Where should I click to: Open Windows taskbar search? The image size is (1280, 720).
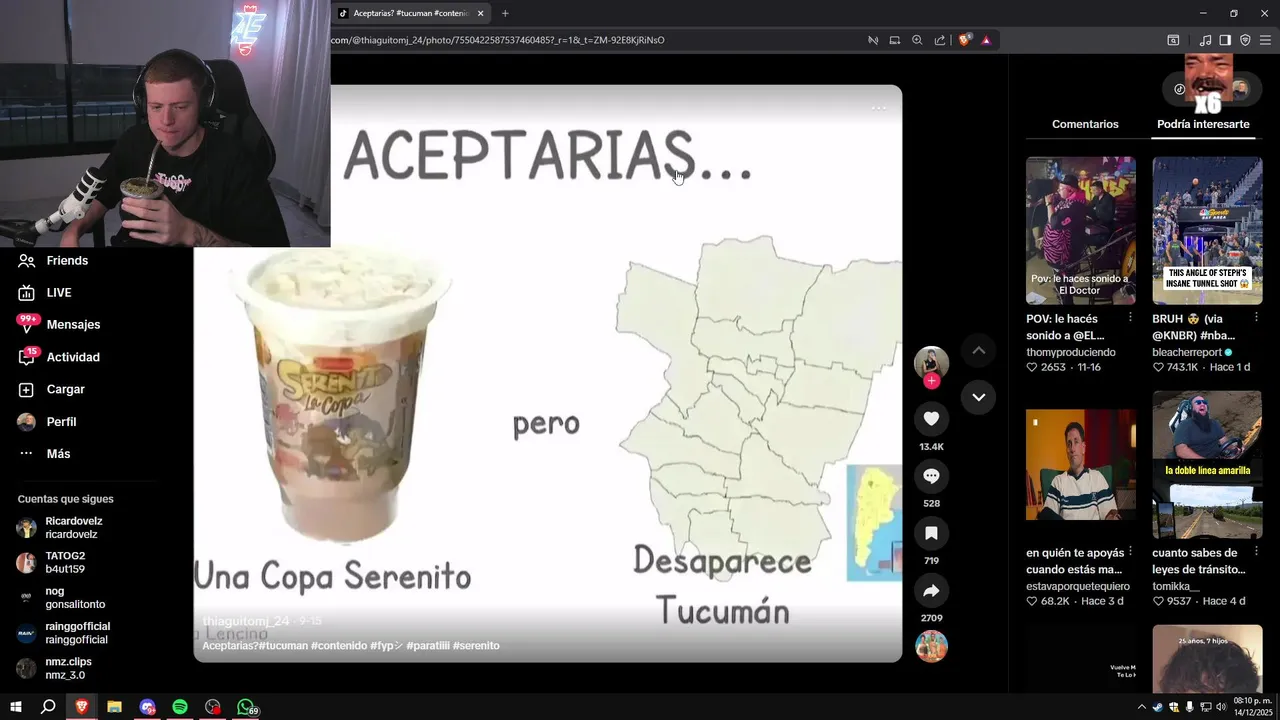click(48, 707)
